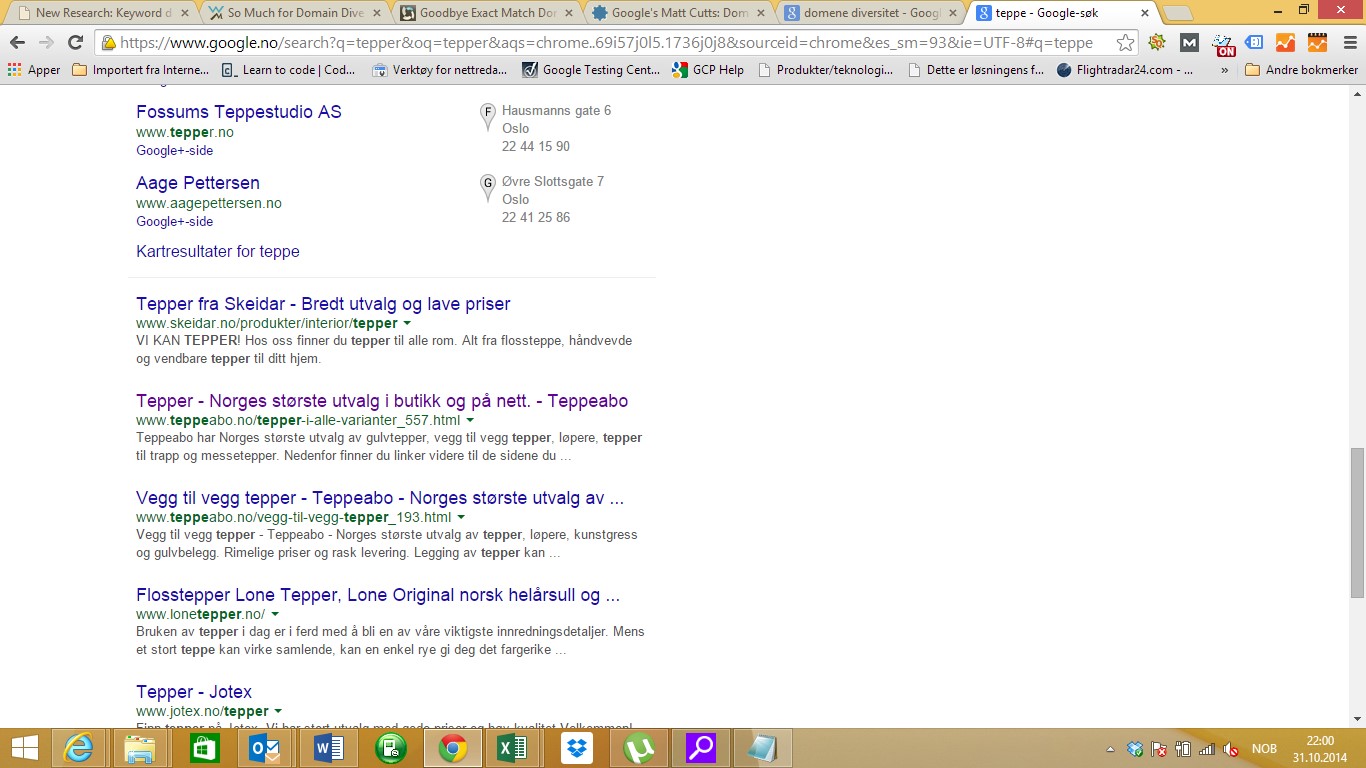
Task: Open dropdown arrow next to jotex.no/tepper URL
Action: tap(278, 712)
